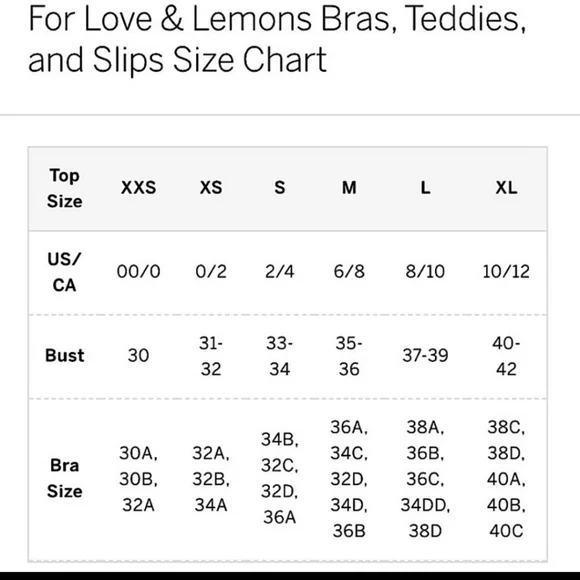This screenshot has height=580, width=580.
Task: Click the Bra Size row label
Action: [64, 478]
